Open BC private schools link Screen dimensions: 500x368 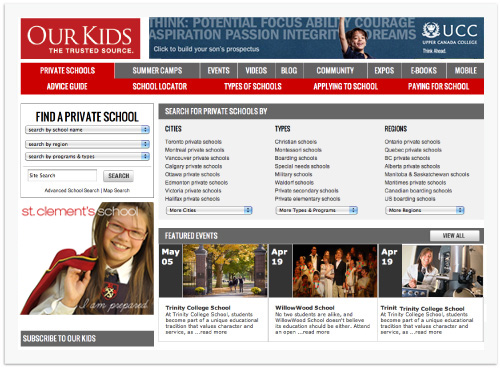[407, 158]
